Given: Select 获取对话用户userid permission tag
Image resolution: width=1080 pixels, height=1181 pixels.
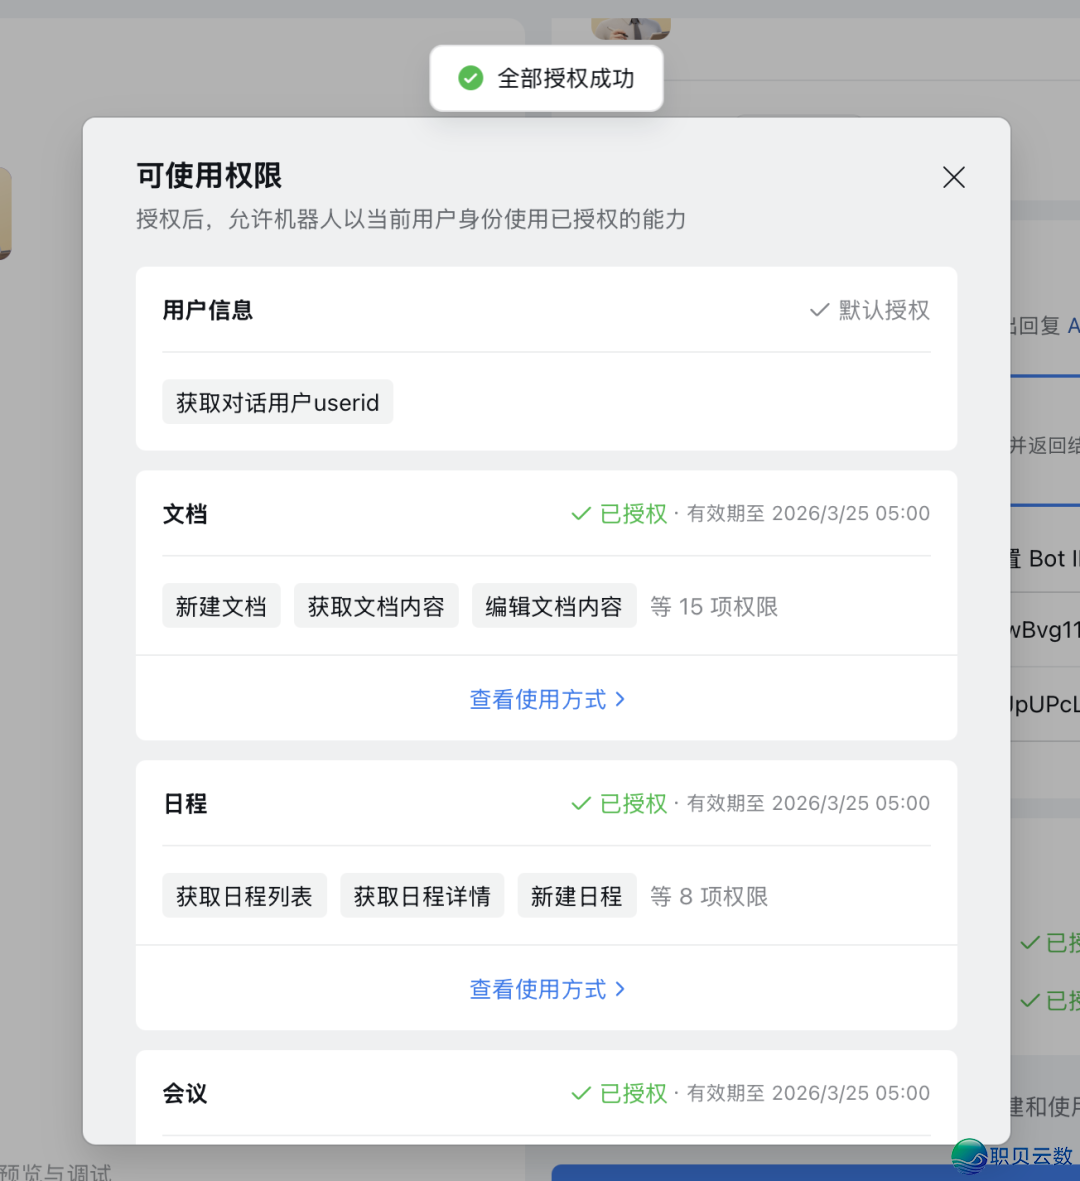Looking at the screenshot, I should pyautogui.click(x=277, y=402).
